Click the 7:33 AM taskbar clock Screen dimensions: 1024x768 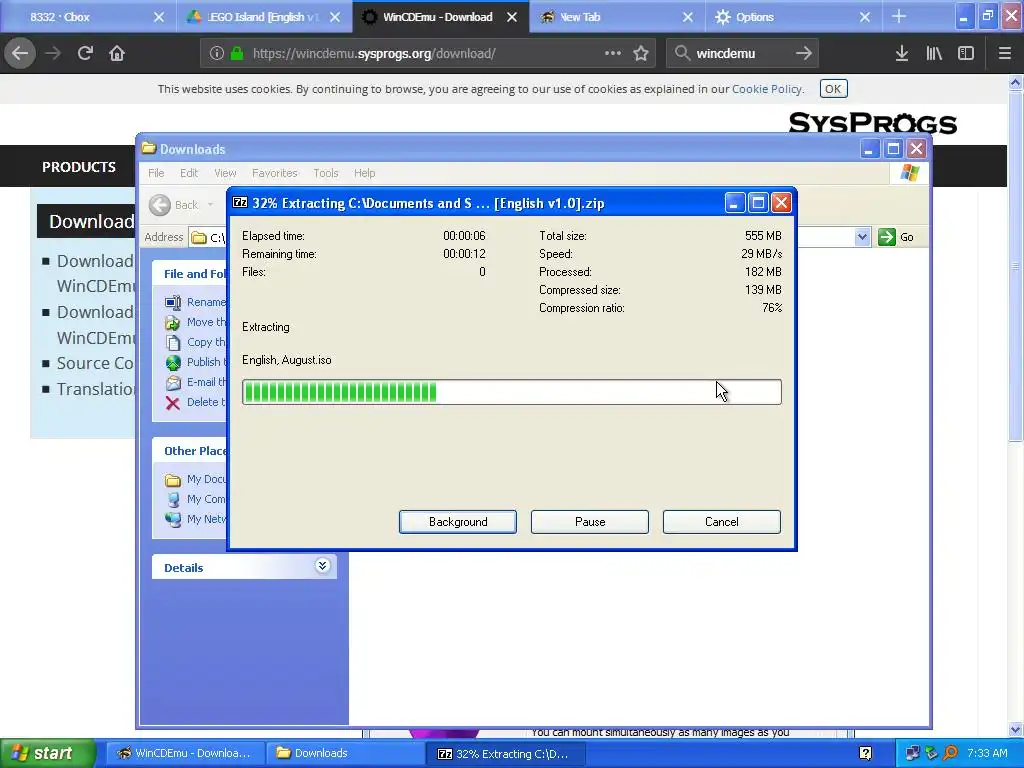pyautogui.click(x=987, y=754)
